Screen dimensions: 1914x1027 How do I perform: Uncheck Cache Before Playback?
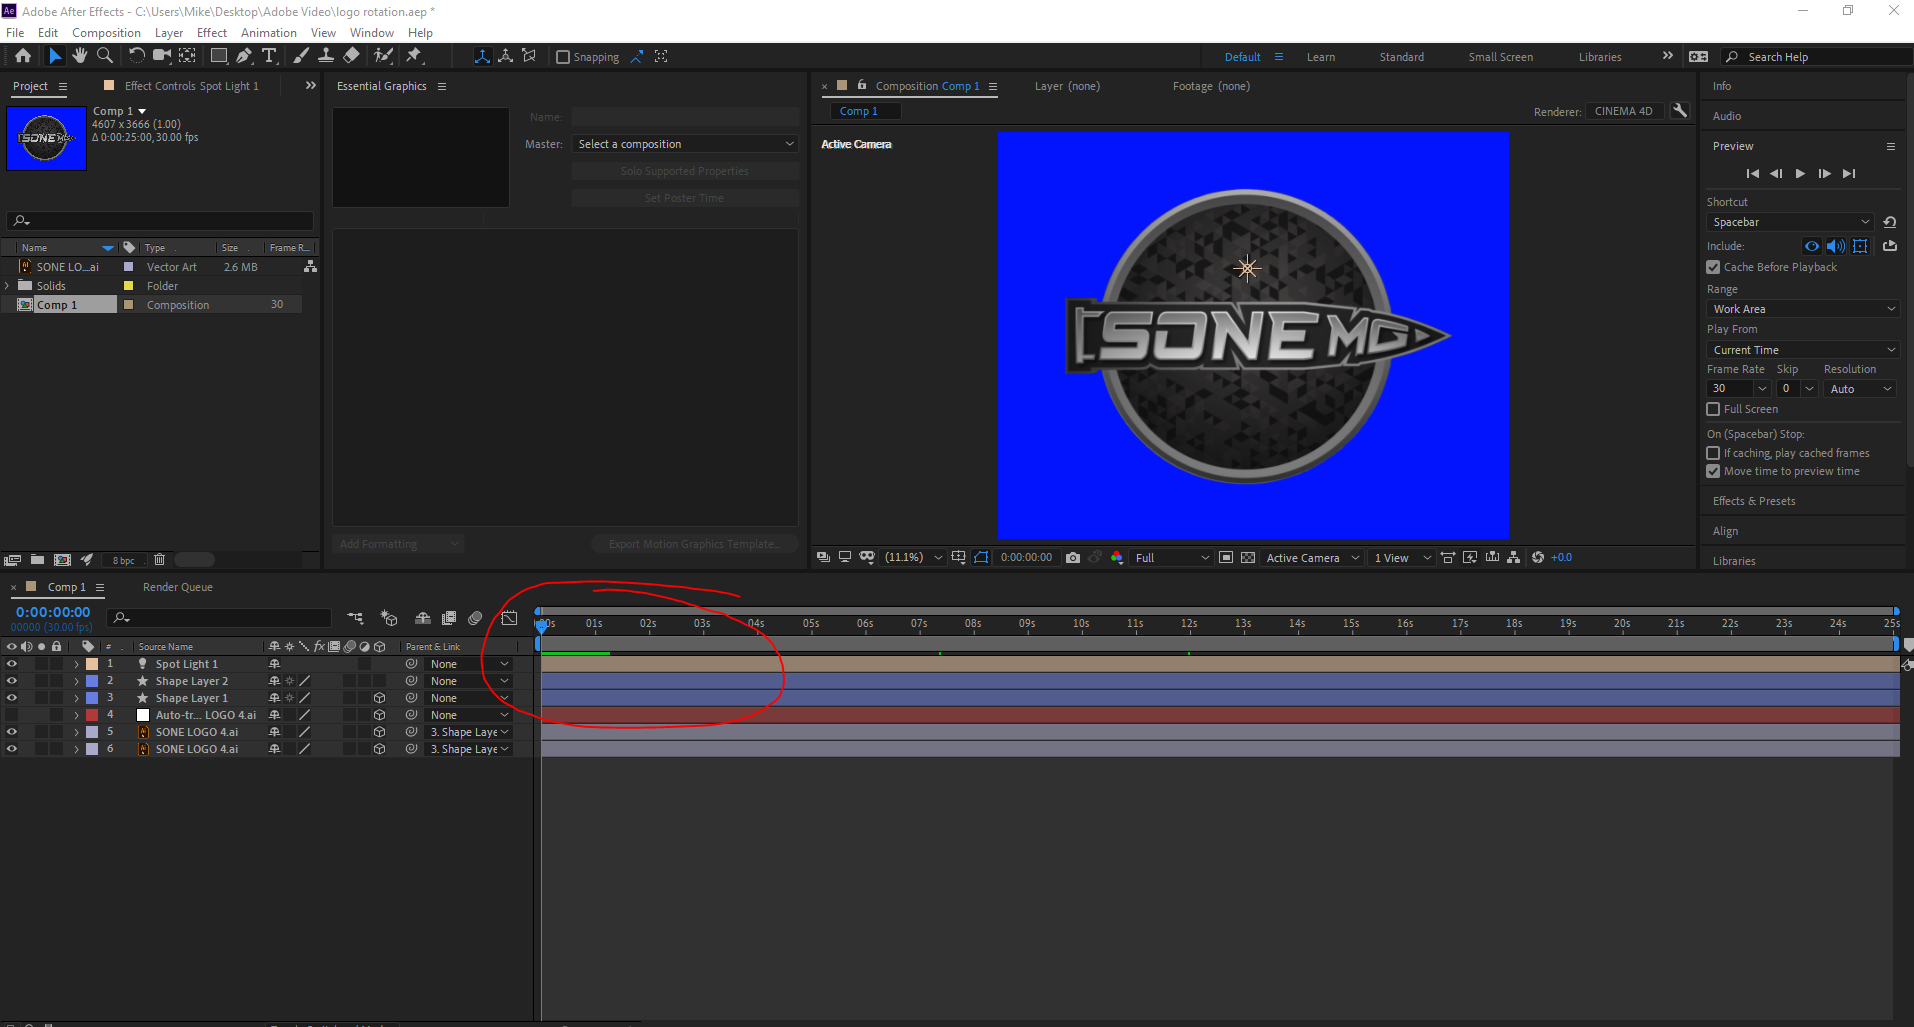point(1713,267)
